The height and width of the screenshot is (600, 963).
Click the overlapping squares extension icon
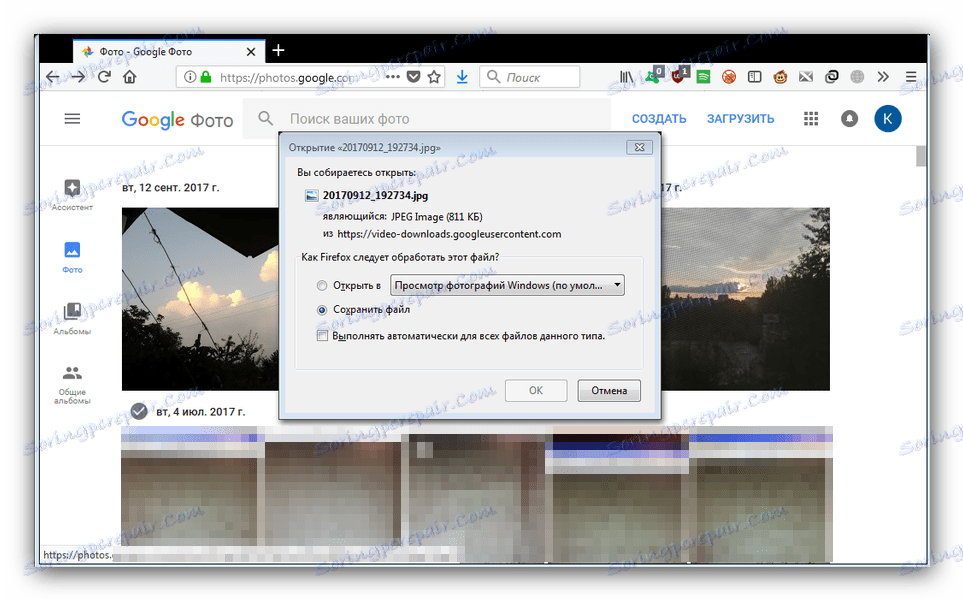tap(832, 77)
